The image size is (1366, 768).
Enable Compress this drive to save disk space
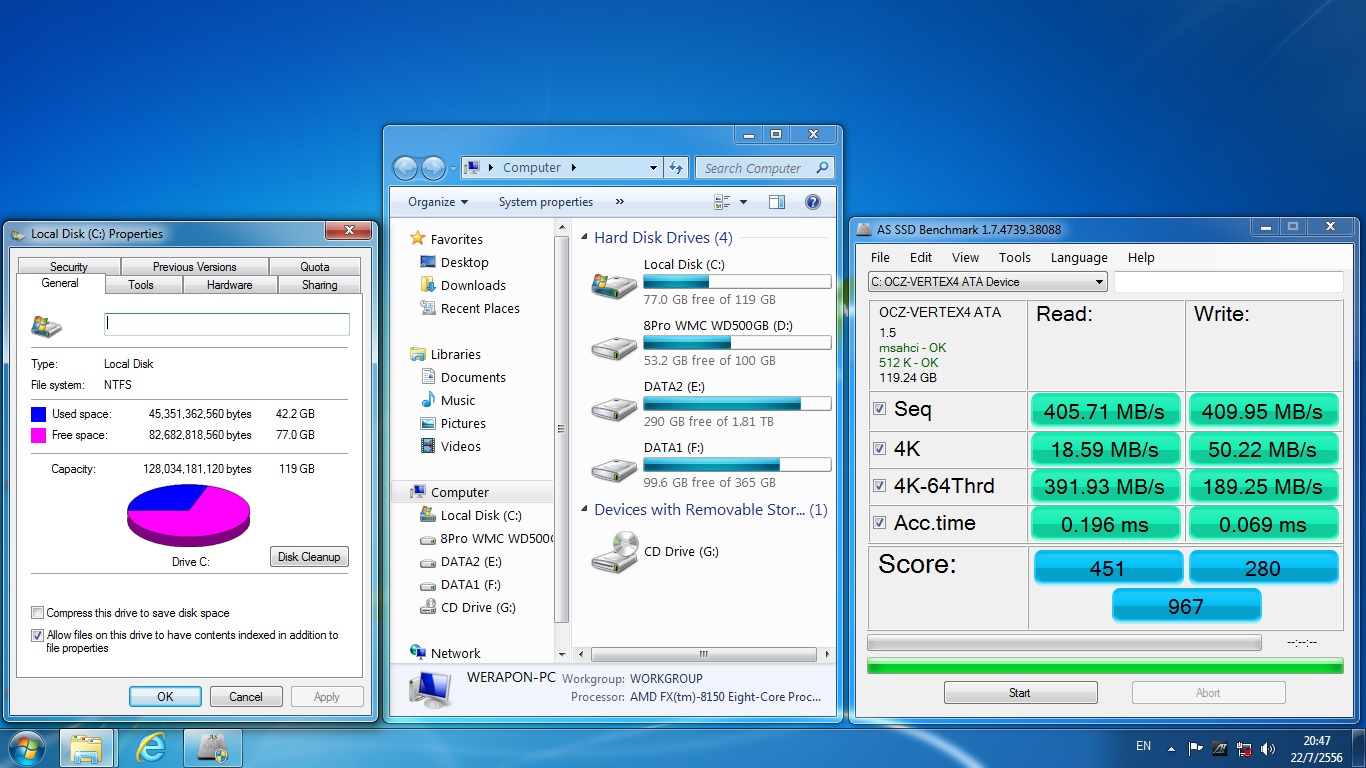click(38, 613)
